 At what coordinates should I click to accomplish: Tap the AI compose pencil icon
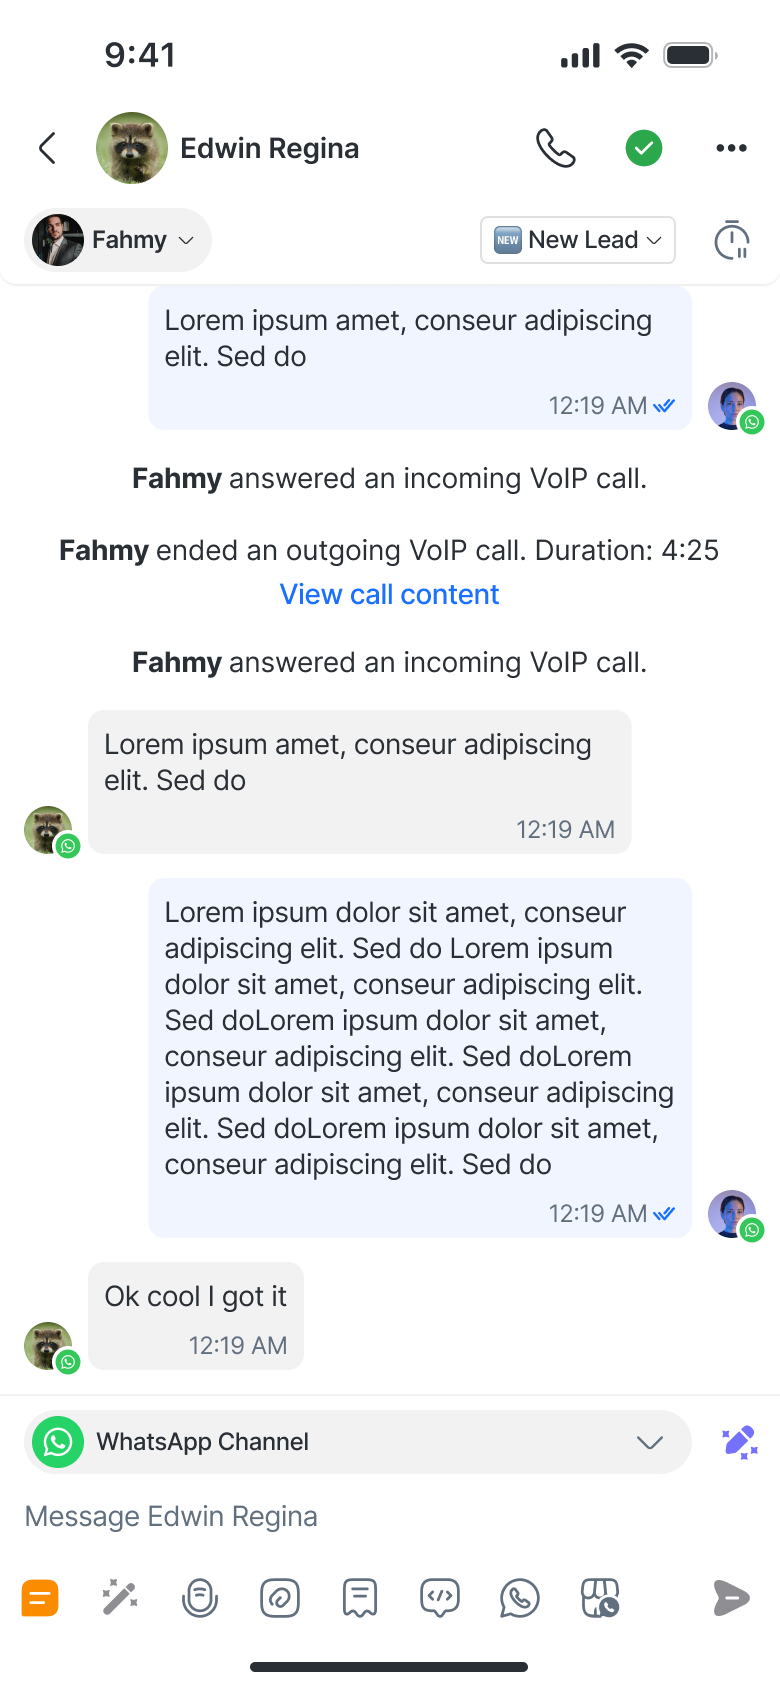coord(740,1442)
